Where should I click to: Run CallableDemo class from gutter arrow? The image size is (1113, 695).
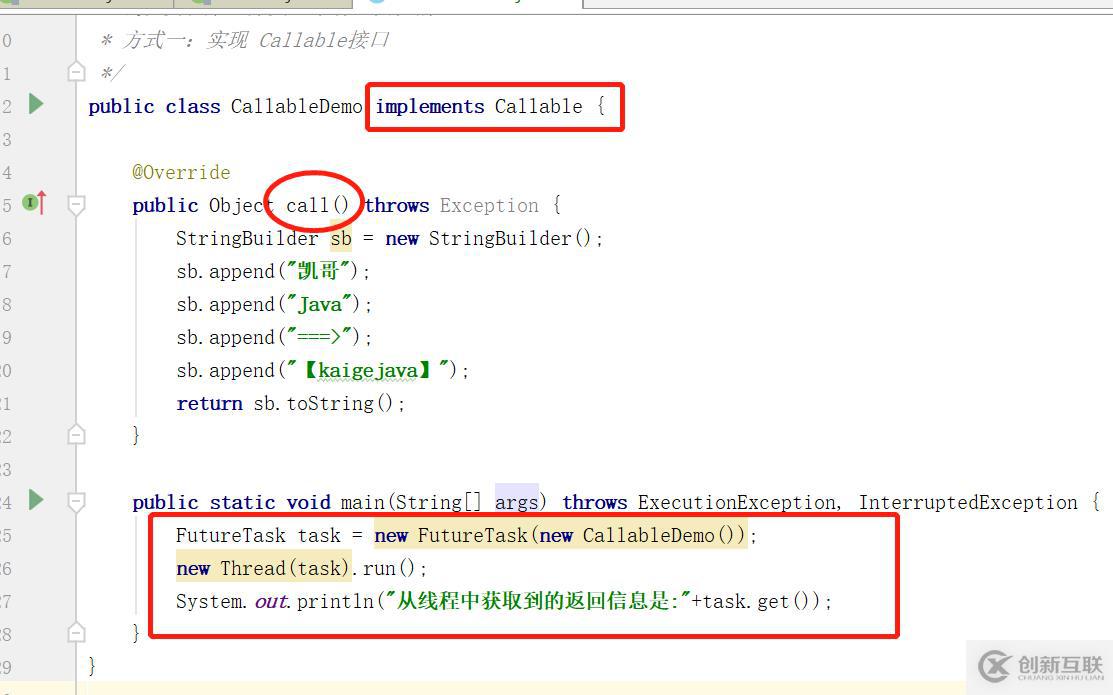pos(35,104)
